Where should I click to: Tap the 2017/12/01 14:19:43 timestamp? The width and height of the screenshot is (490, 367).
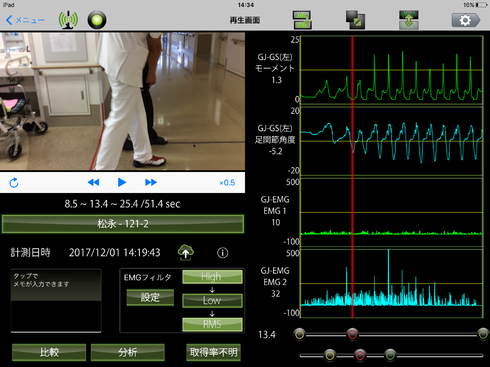click(115, 253)
